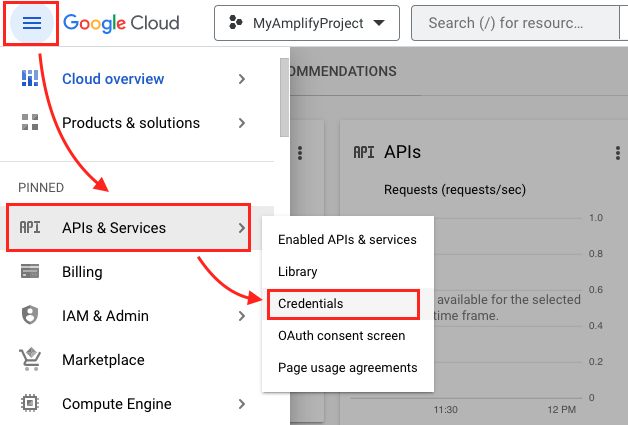Expand Cloud overview submenu chevron

pos(242,79)
